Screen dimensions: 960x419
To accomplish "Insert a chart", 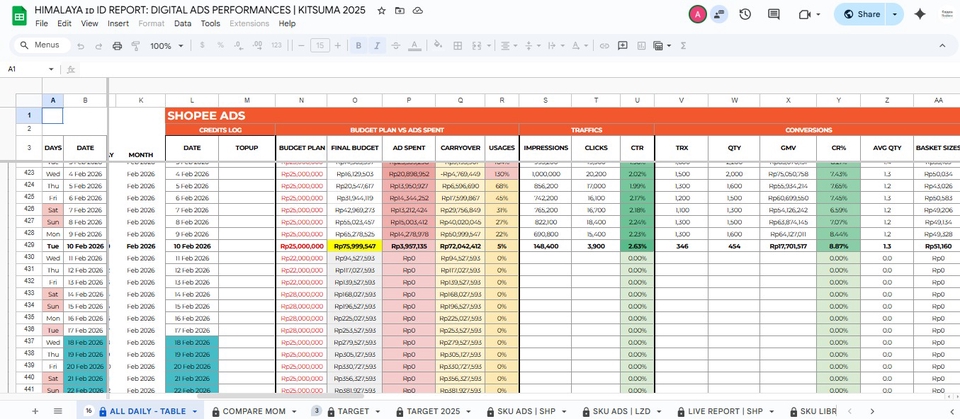I will coord(641,45).
